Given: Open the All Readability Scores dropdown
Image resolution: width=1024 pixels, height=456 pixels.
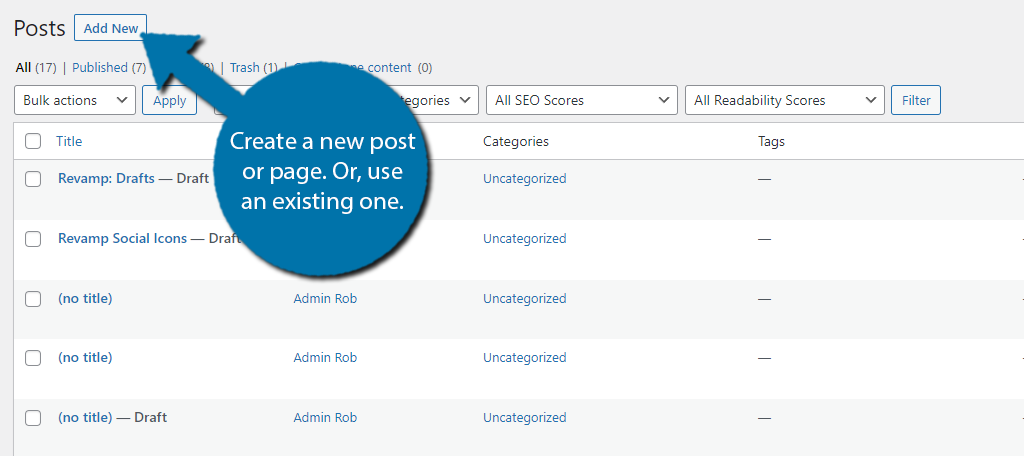Looking at the screenshot, I should 784,100.
